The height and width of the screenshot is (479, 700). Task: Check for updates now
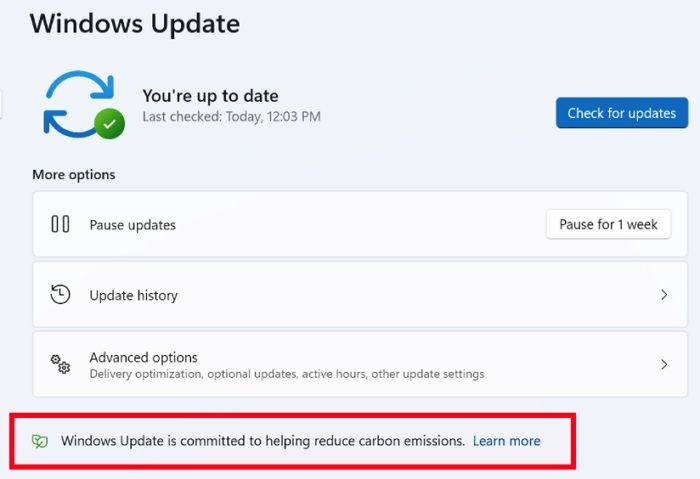click(622, 113)
